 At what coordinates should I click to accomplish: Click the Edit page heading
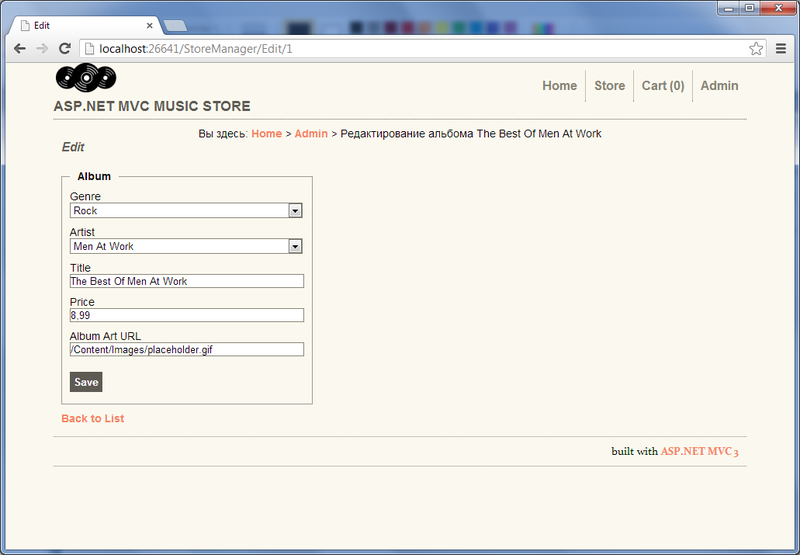73,147
